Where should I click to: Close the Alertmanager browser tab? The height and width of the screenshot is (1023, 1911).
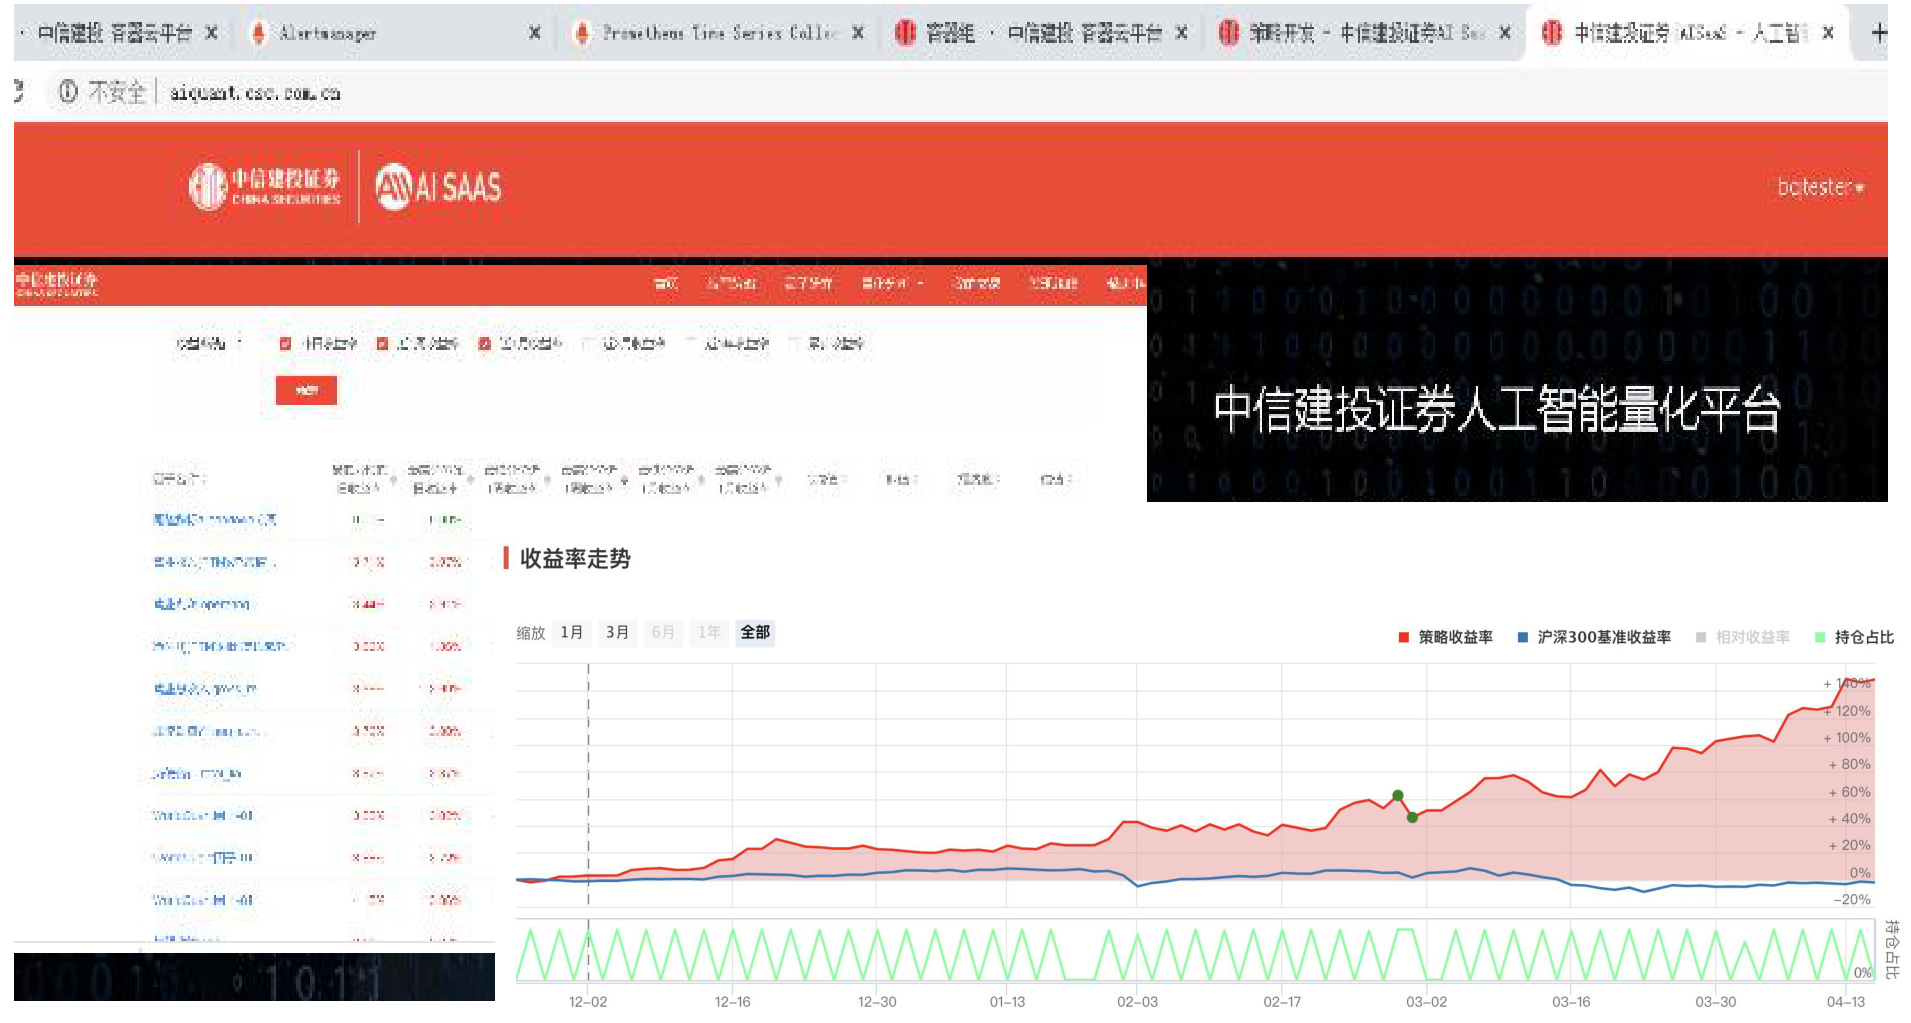[x=535, y=33]
